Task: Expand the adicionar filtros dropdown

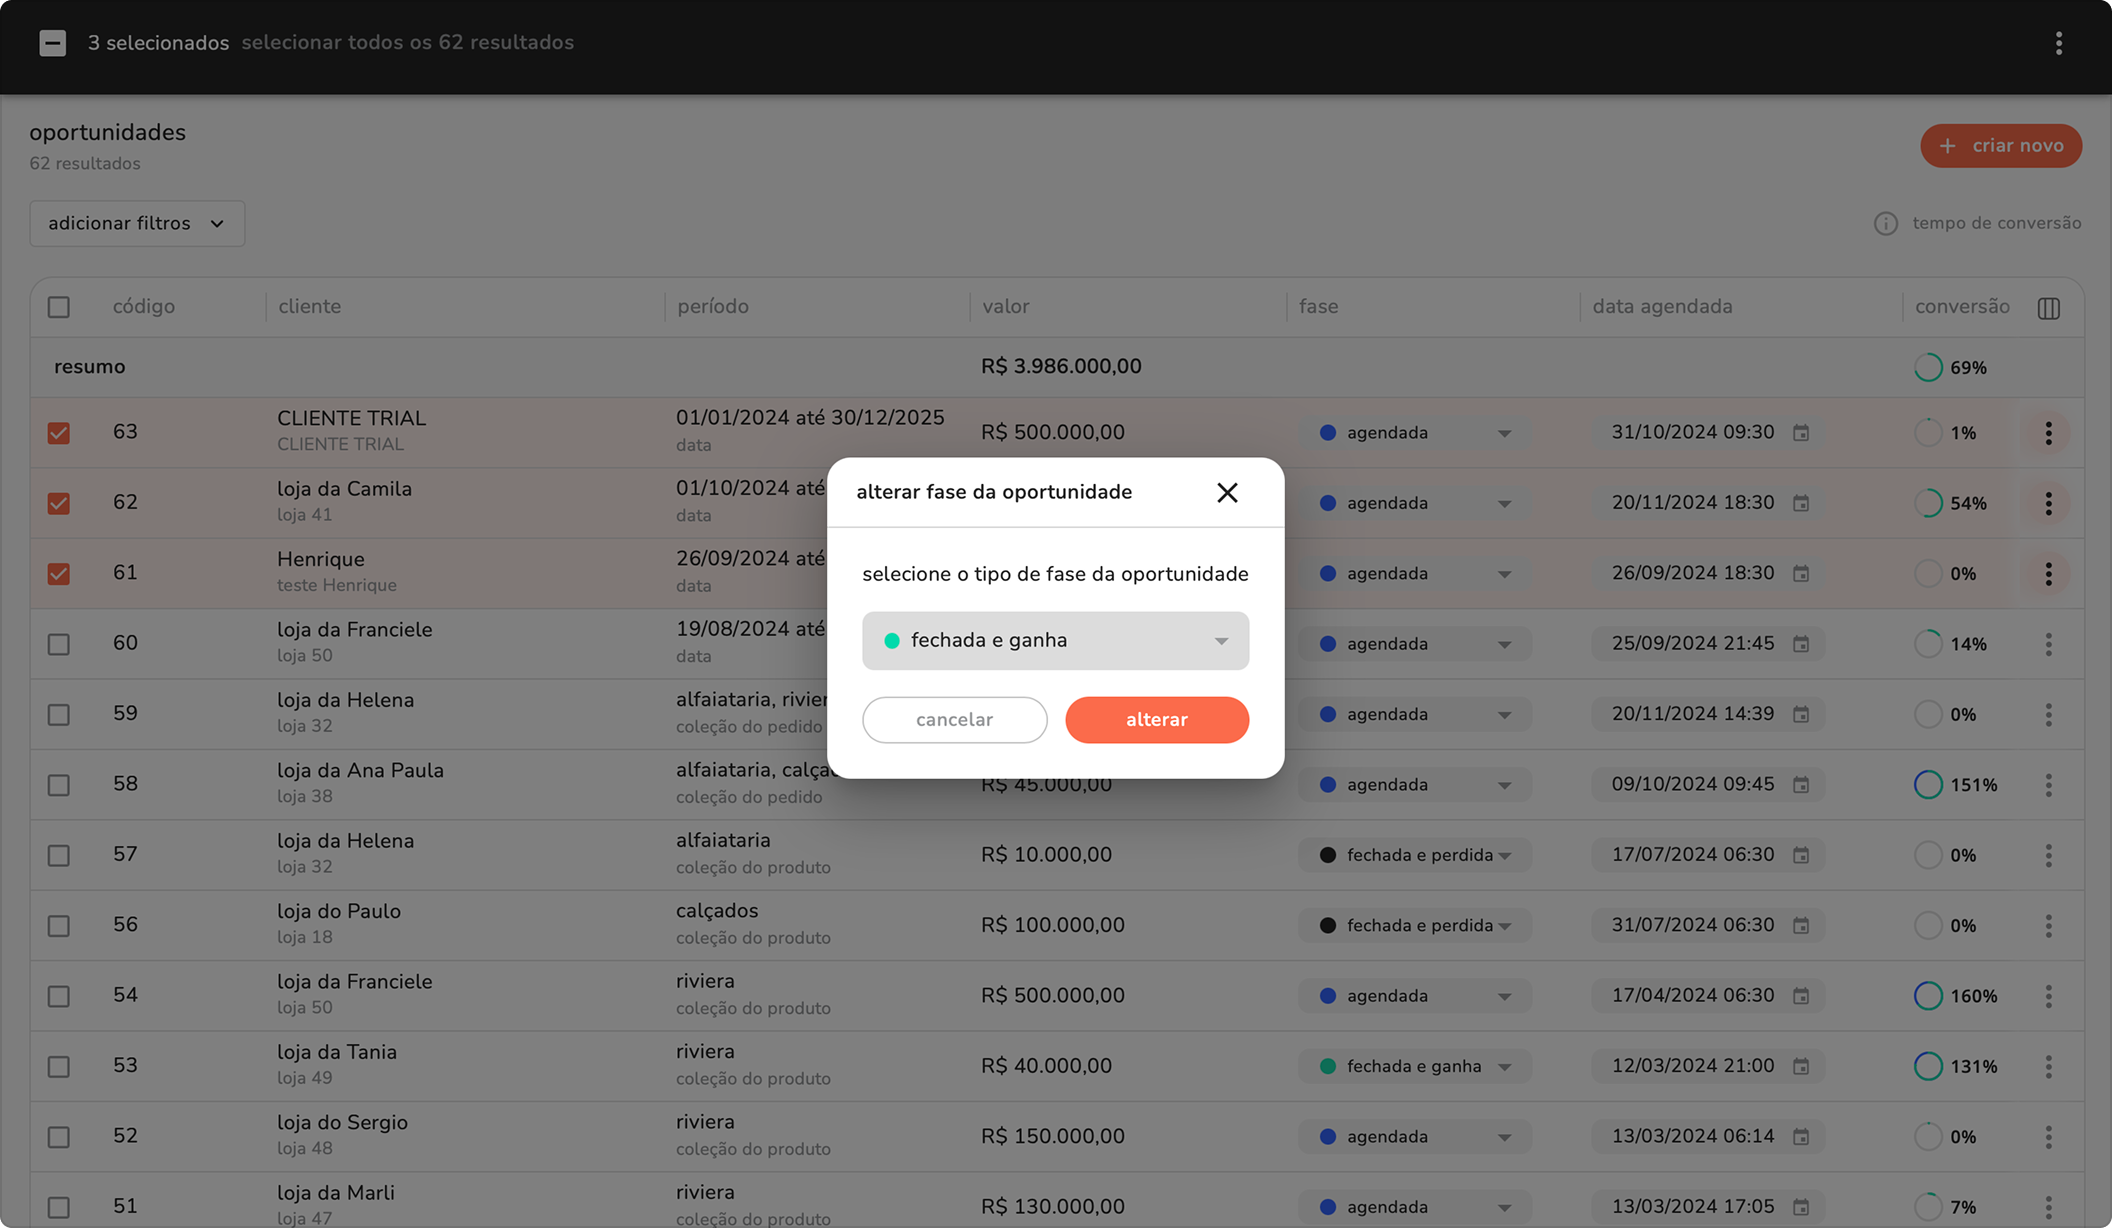Action: point(137,223)
